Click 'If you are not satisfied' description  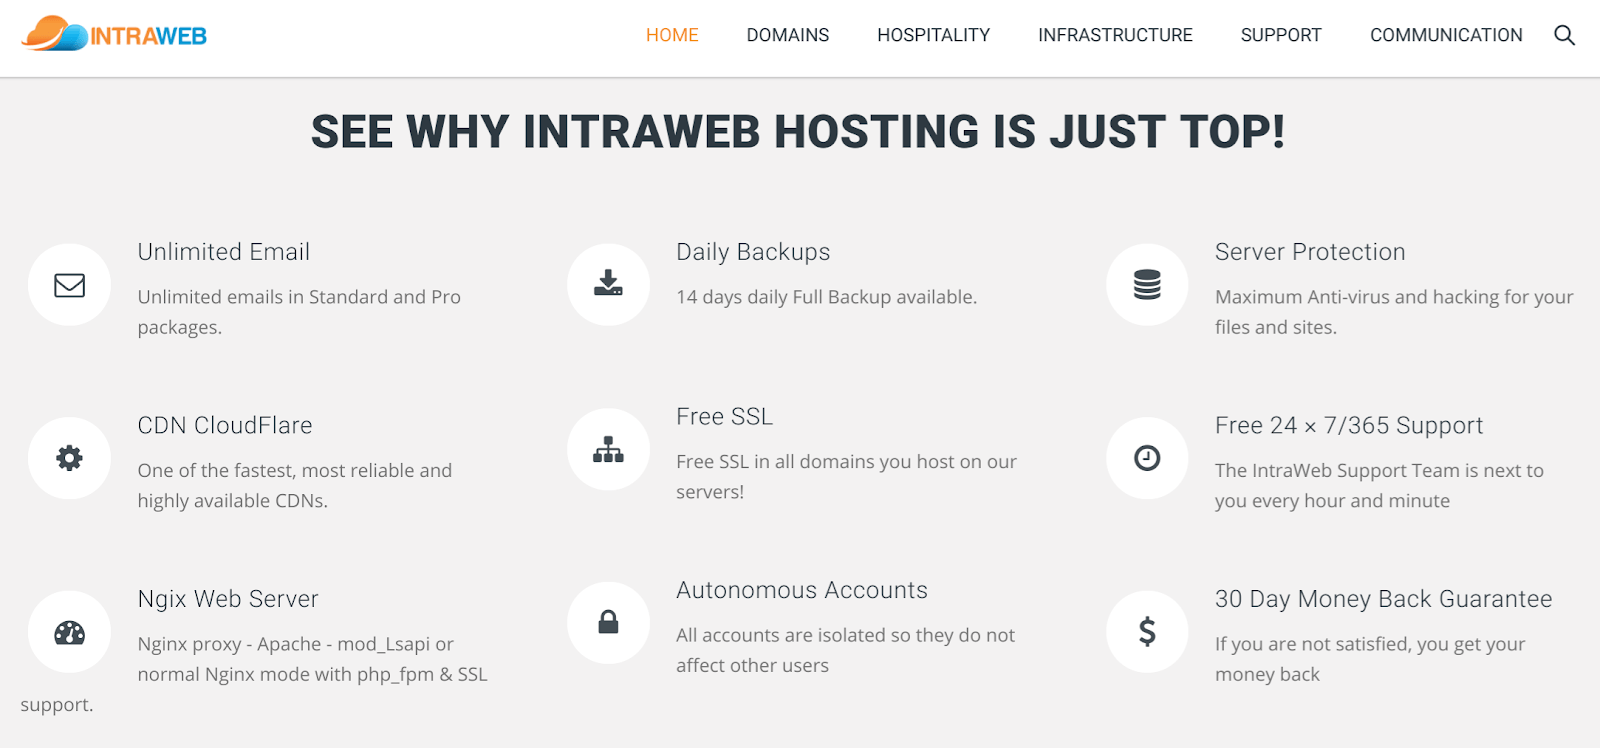1370,659
